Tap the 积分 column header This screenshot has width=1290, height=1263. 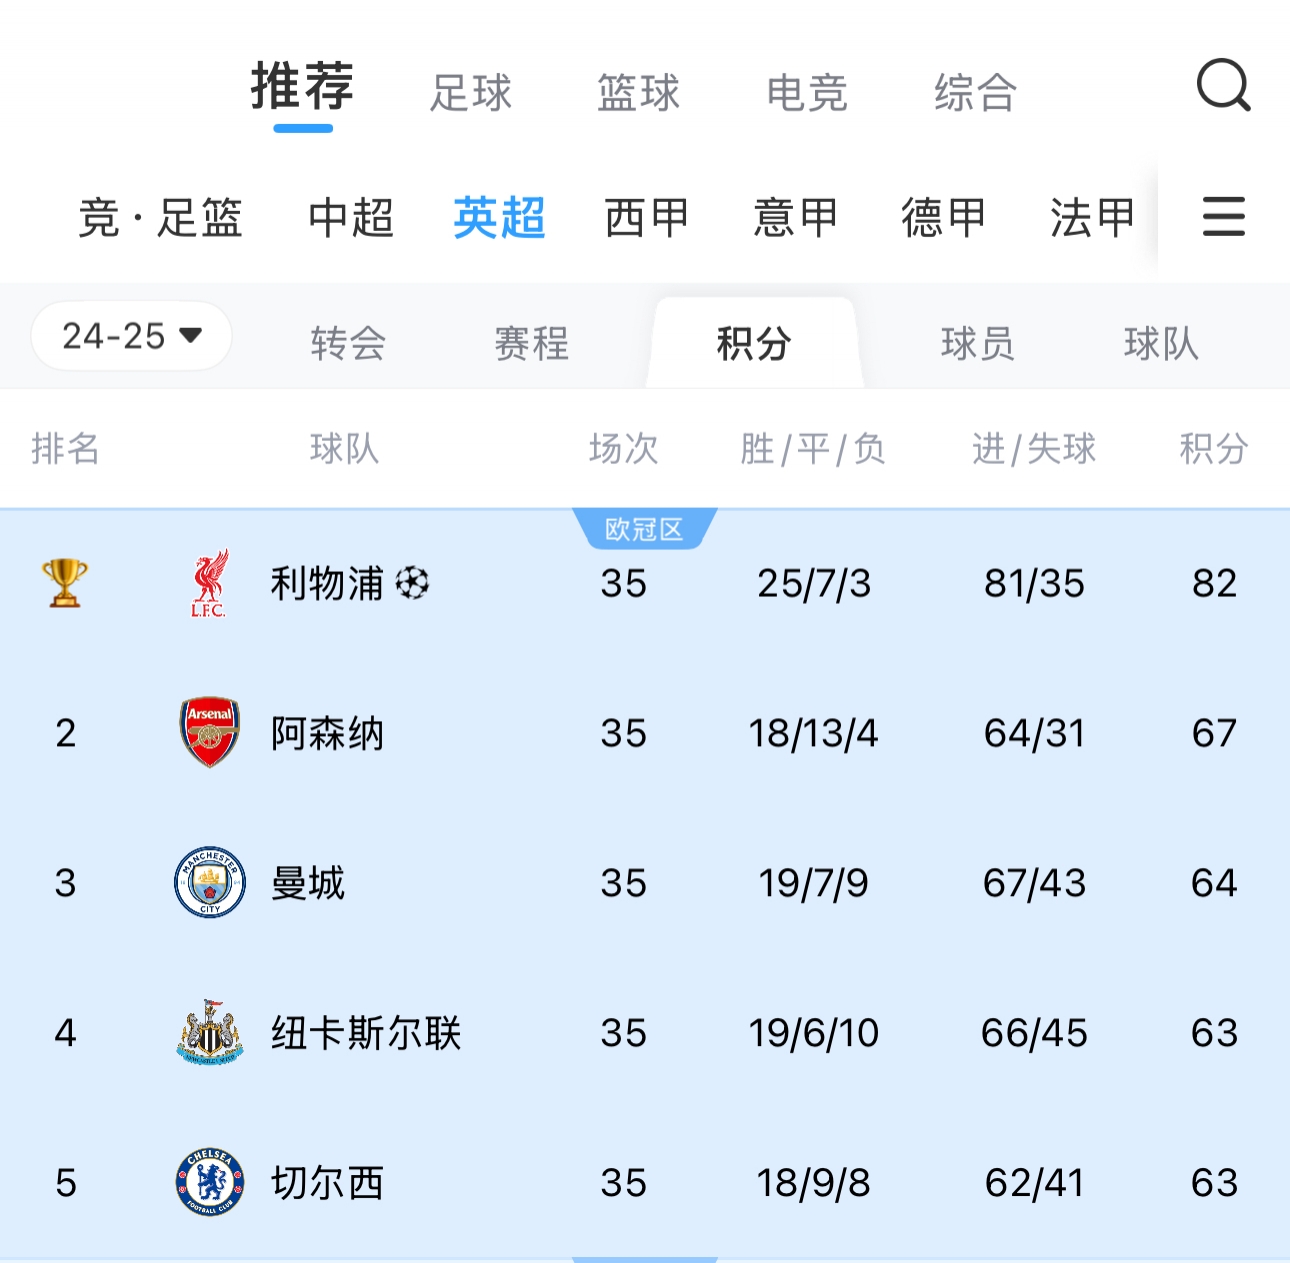point(1213,449)
